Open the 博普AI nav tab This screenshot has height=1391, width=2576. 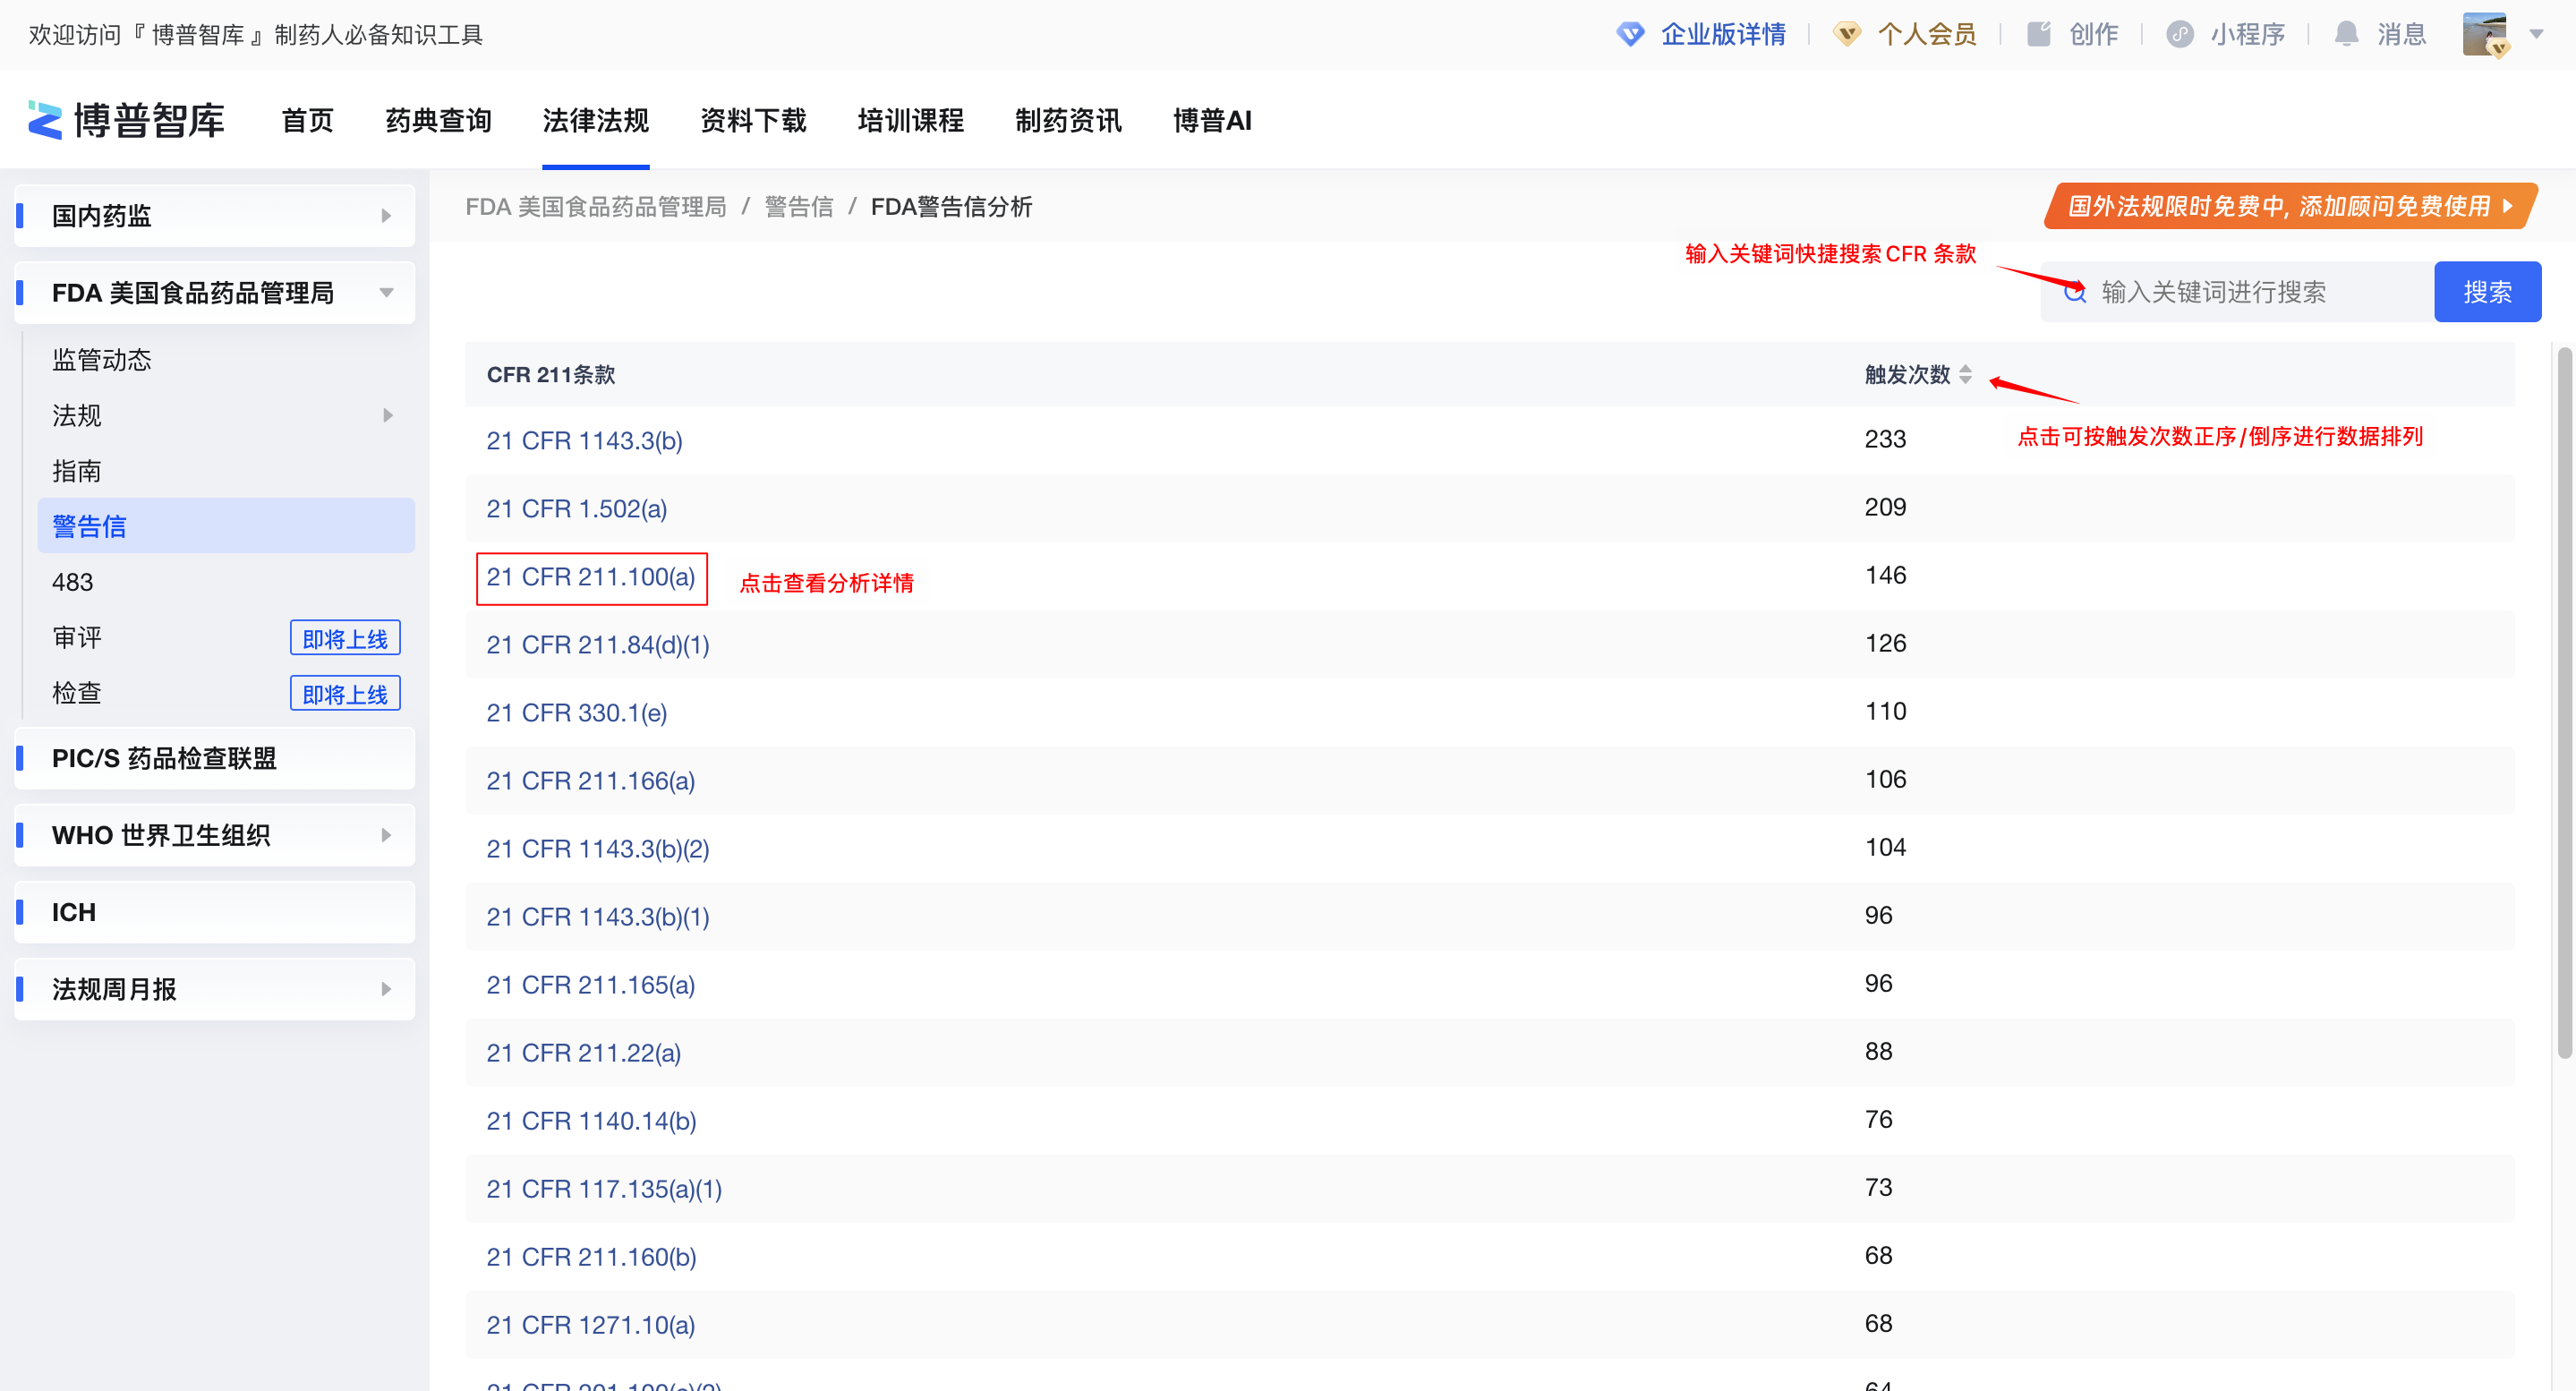[x=1212, y=120]
